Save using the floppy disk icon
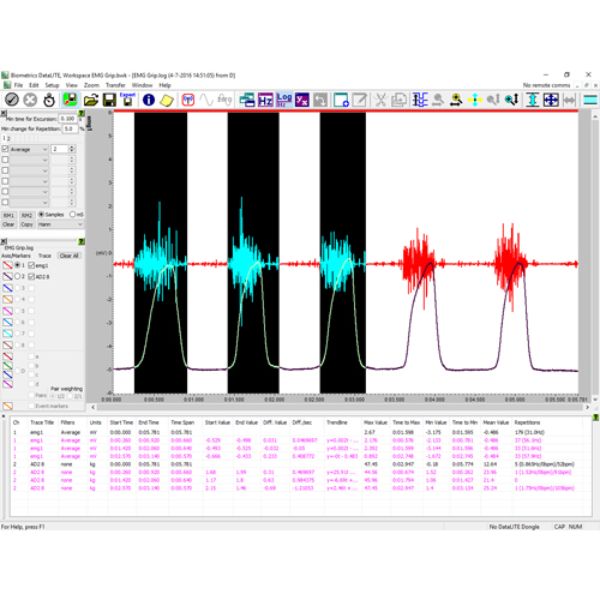 pos(109,100)
